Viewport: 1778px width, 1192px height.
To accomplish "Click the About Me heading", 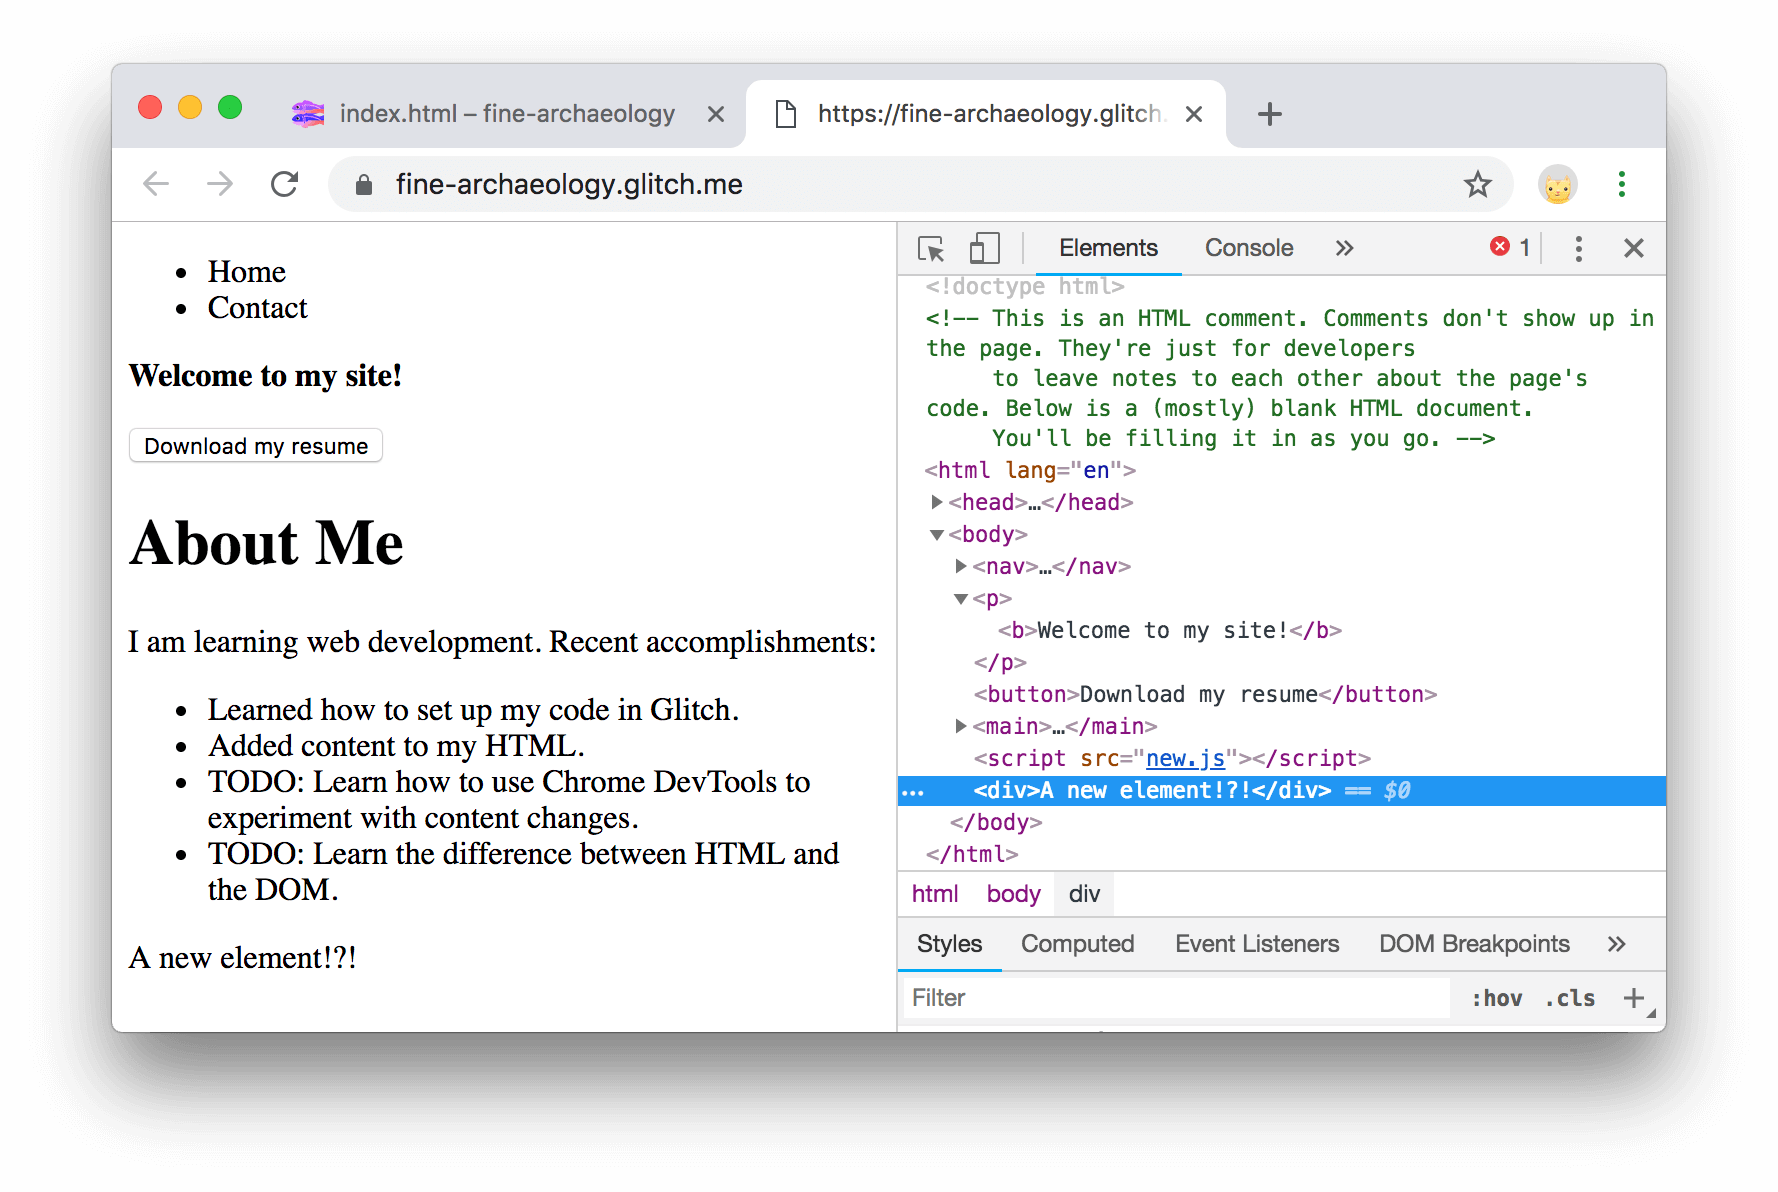I will tap(266, 543).
